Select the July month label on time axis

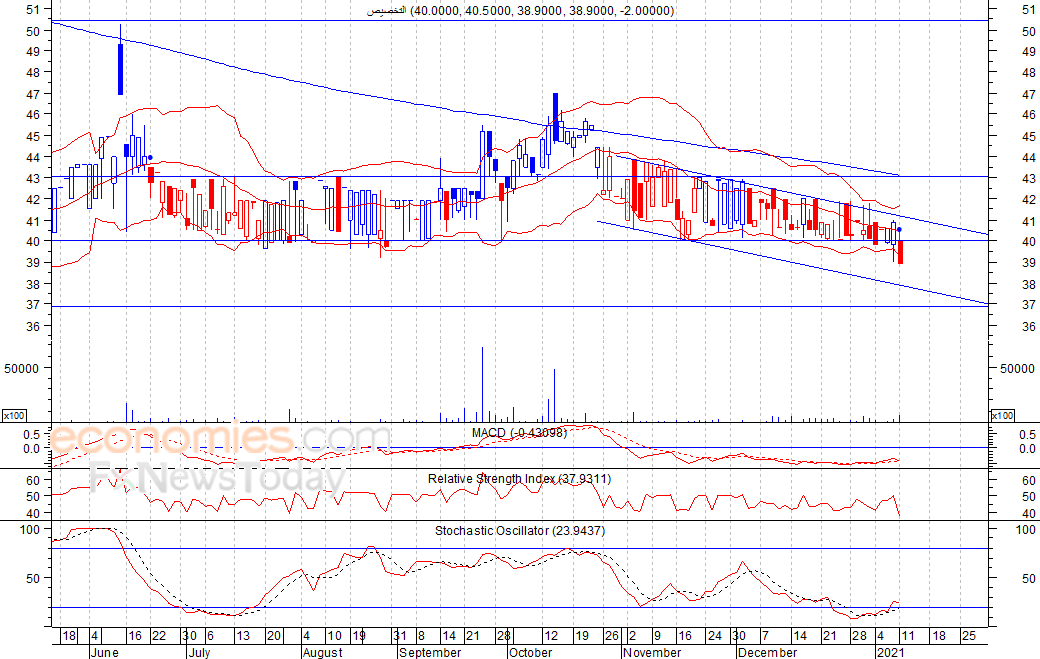200,652
